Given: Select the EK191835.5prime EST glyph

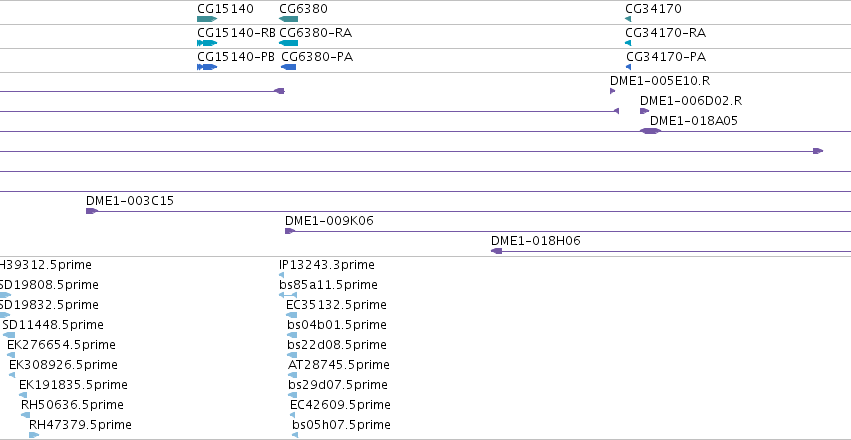Looking at the screenshot, I should pyautogui.click(x=23, y=394).
